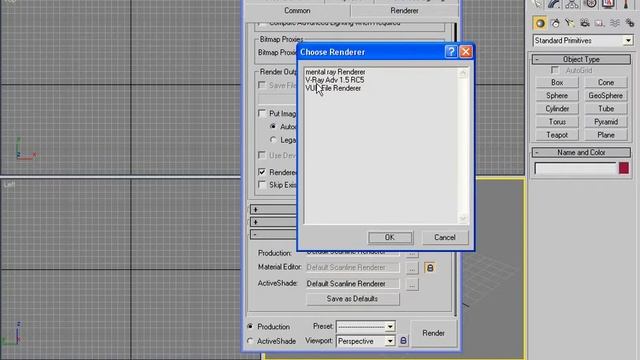Choose the Tube object type
This screenshot has height=360, width=640.
(606, 109)
